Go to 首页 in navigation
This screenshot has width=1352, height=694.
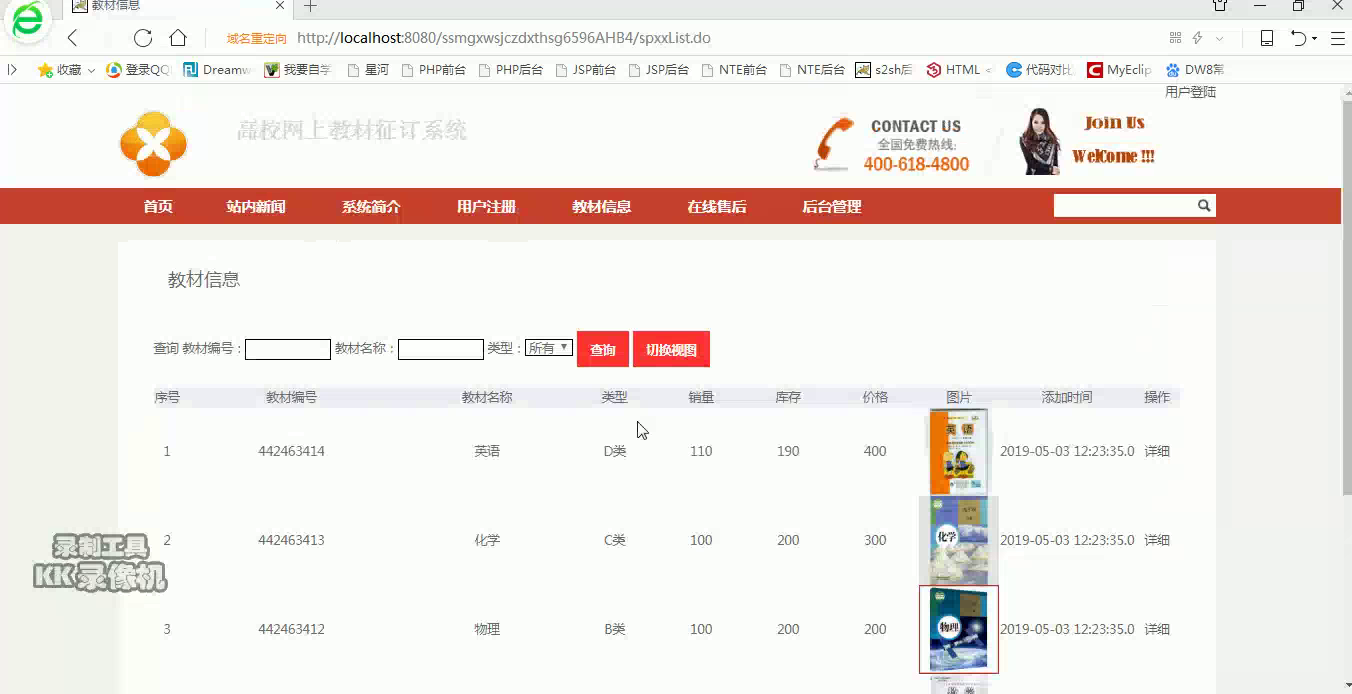pos(158,207)
